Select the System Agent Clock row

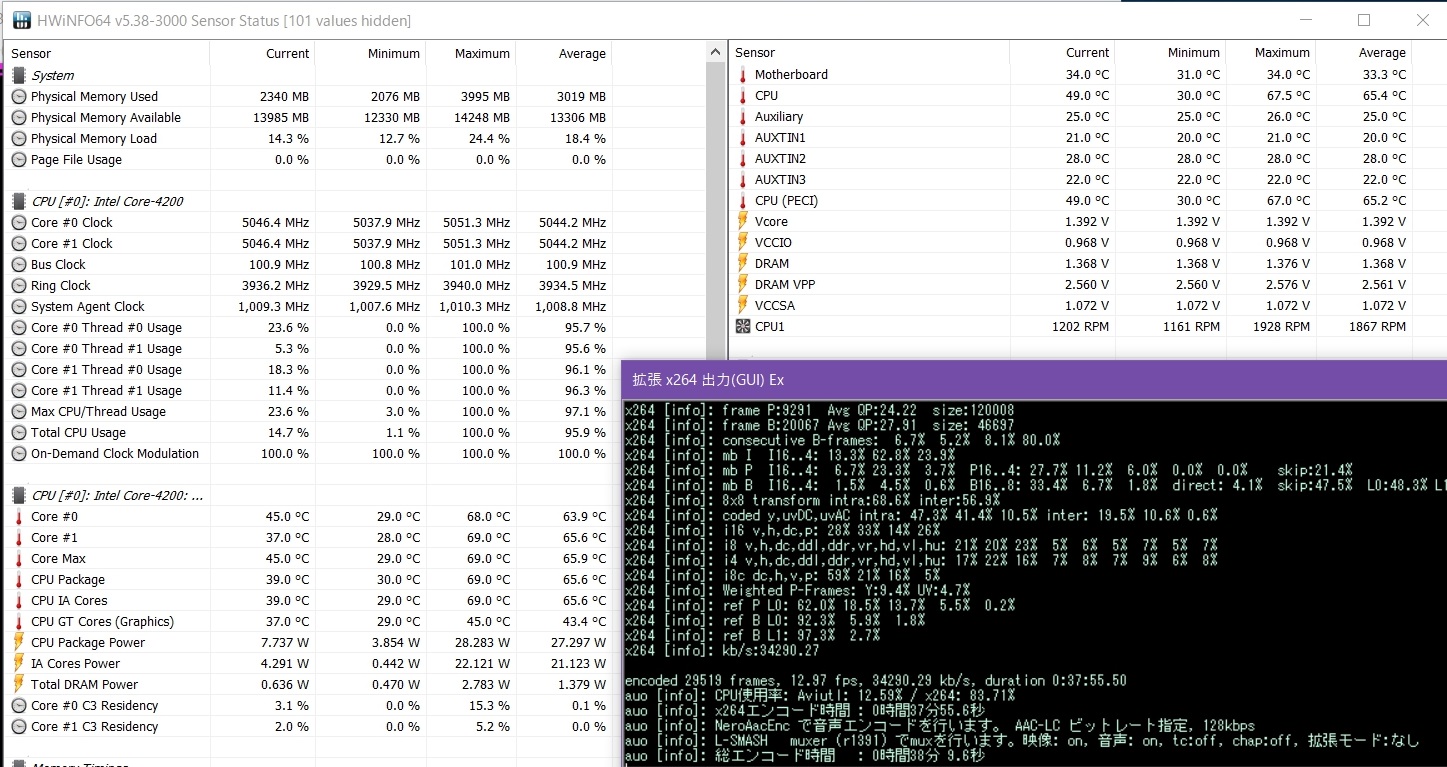click(309, 307)
